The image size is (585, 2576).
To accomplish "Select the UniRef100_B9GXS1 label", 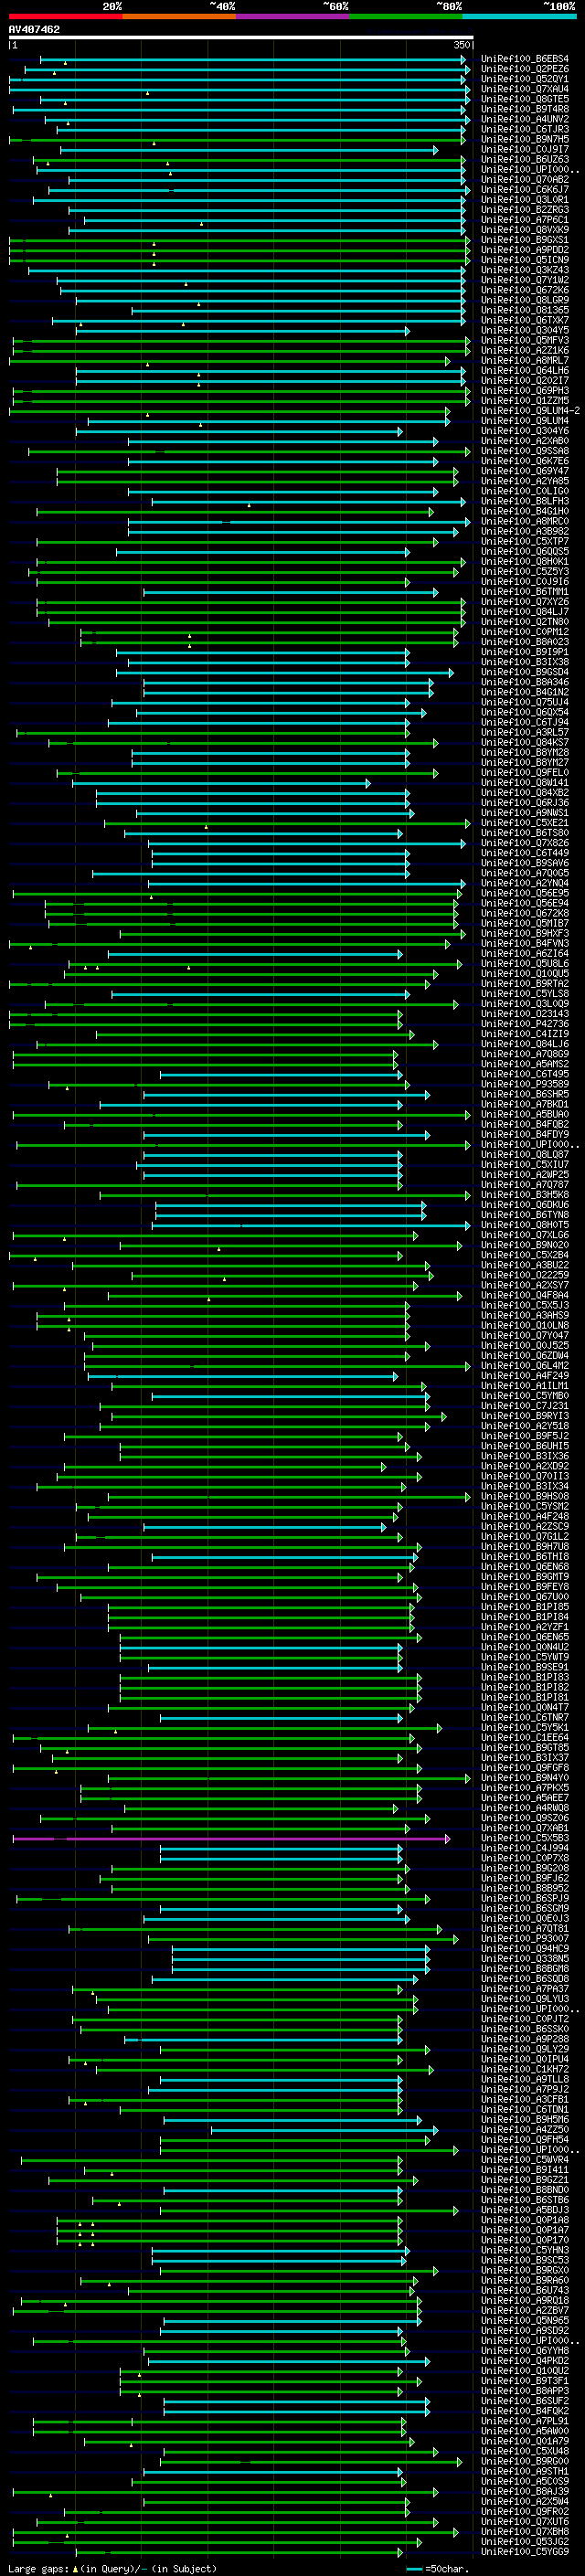I will [524, 240].
